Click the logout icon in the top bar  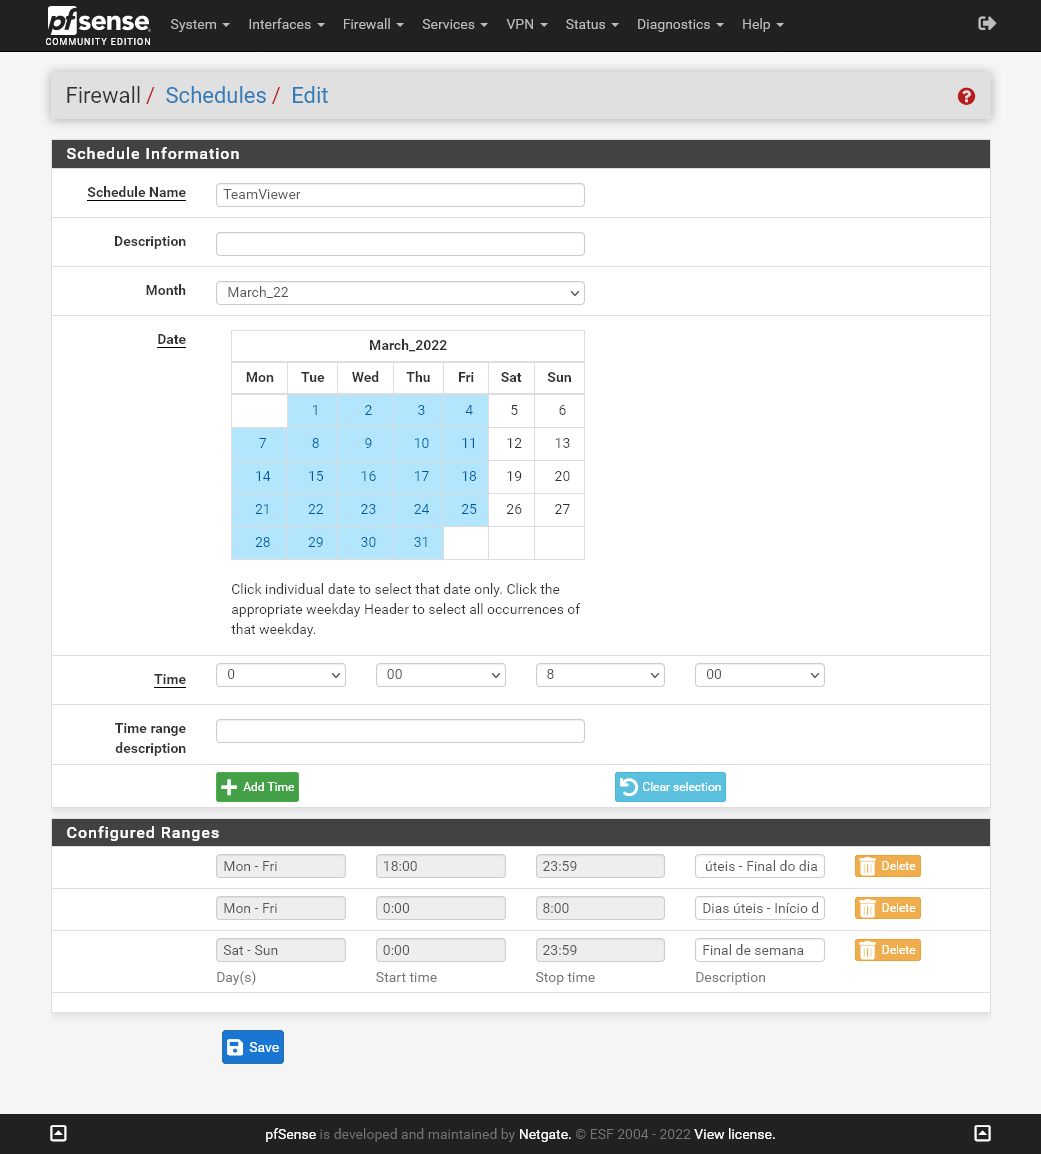pyautogui.click(x=987, y=24)
